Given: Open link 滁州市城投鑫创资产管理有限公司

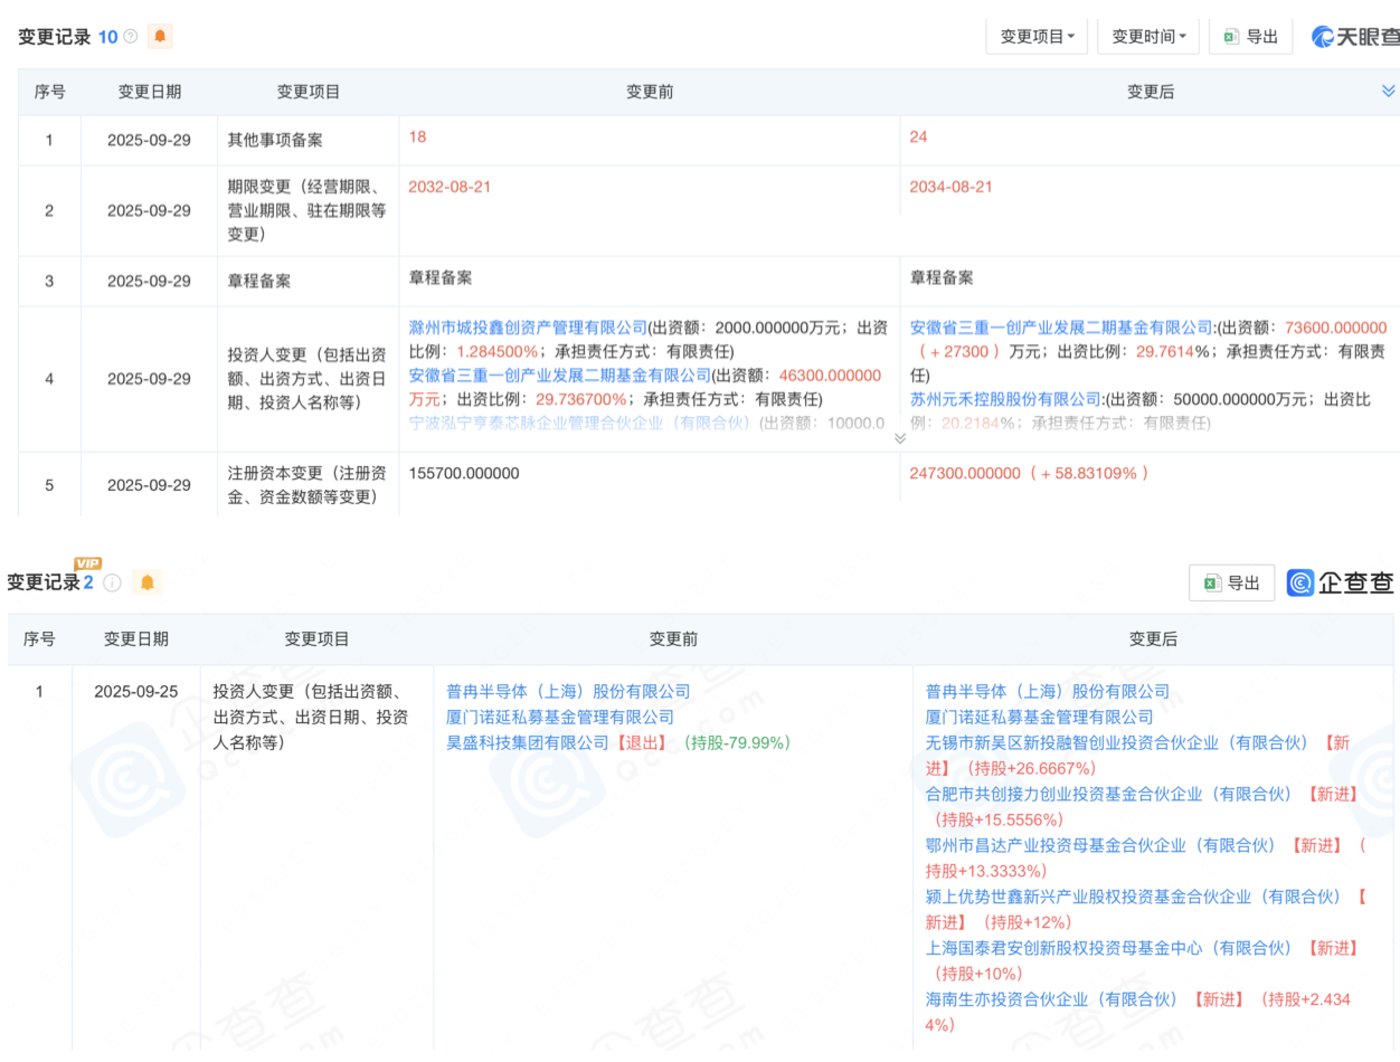Looking at the screenshot, I should pos(528,327).
